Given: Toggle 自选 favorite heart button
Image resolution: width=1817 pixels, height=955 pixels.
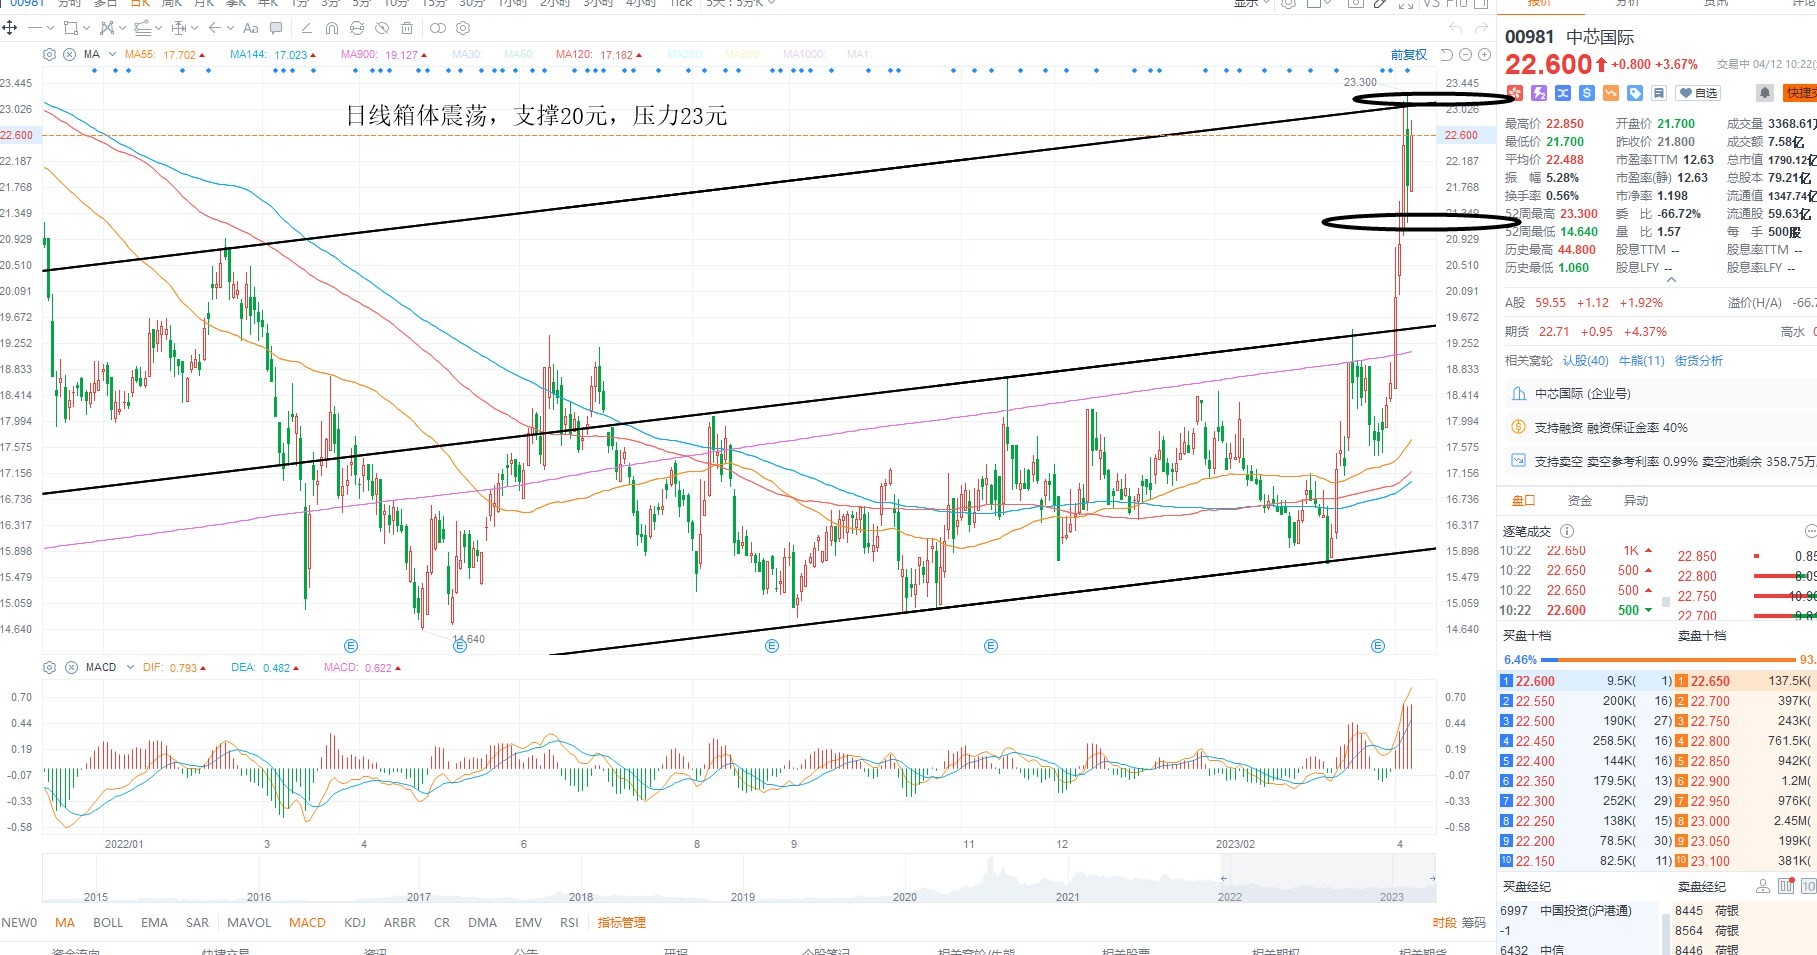Looking at the screenshot, I should click(1699, 93).
